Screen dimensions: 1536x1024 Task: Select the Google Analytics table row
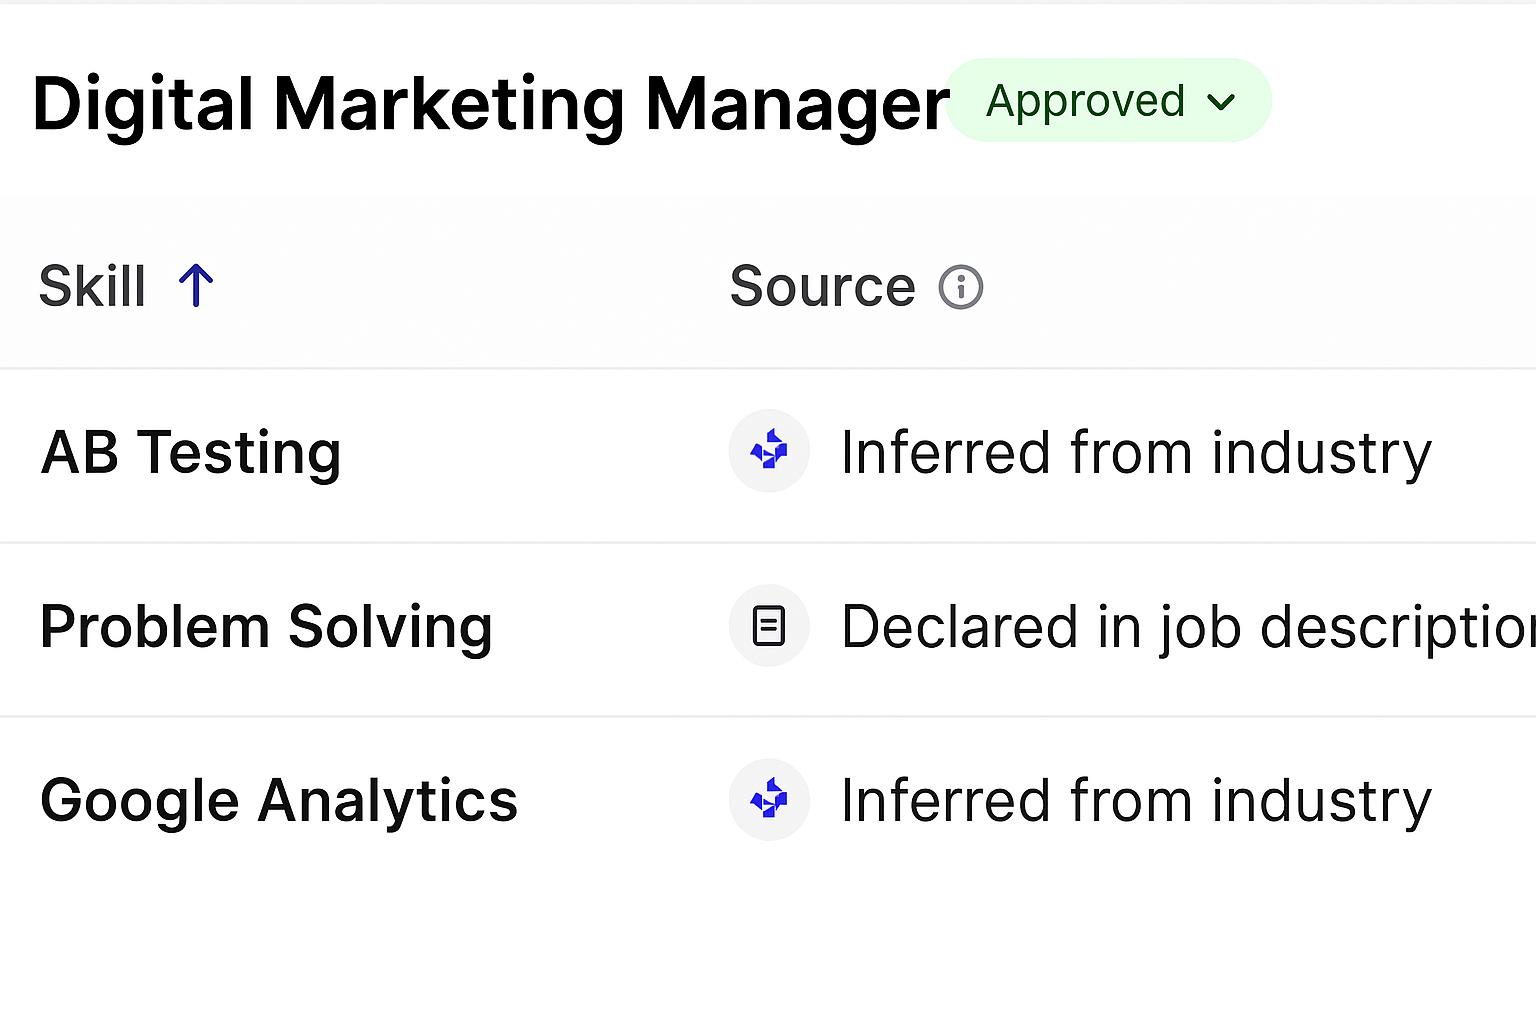coord(768,802)
